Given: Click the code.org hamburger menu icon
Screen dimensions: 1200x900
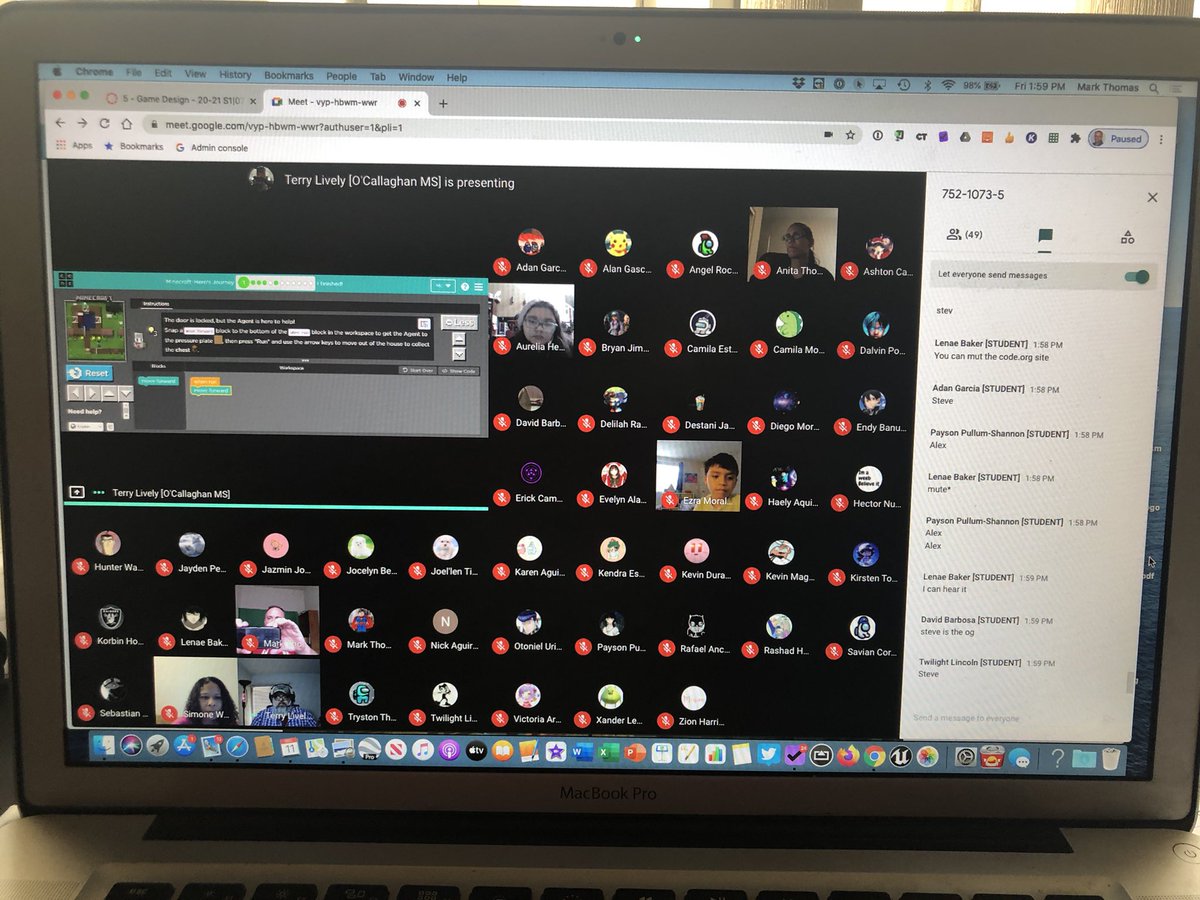Looking at the screenshot, I should (x=478, y=287).
